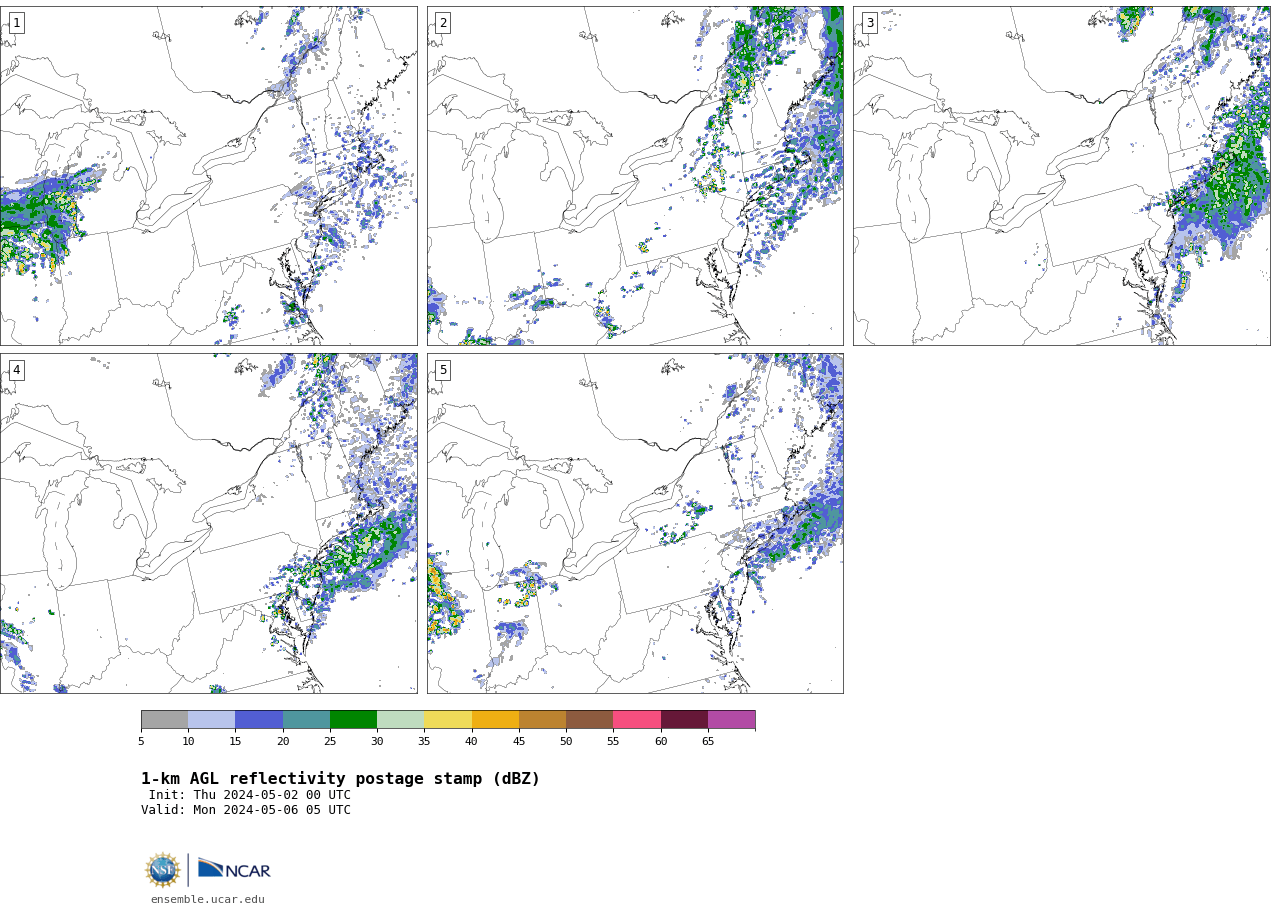Open ensemble member 4 reflectivity map
This screenshot has width=1280, height=910.
point(208,523)
